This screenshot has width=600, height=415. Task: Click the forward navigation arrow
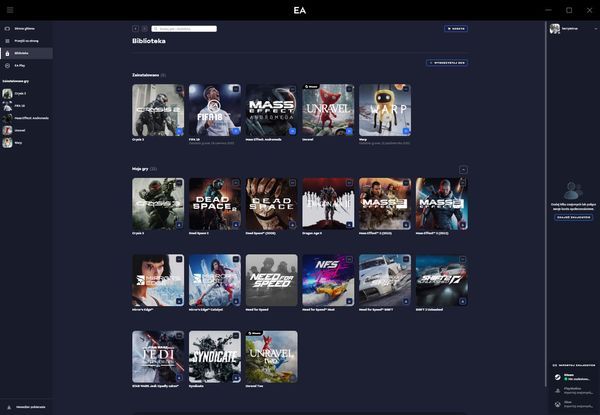point(145,29)
